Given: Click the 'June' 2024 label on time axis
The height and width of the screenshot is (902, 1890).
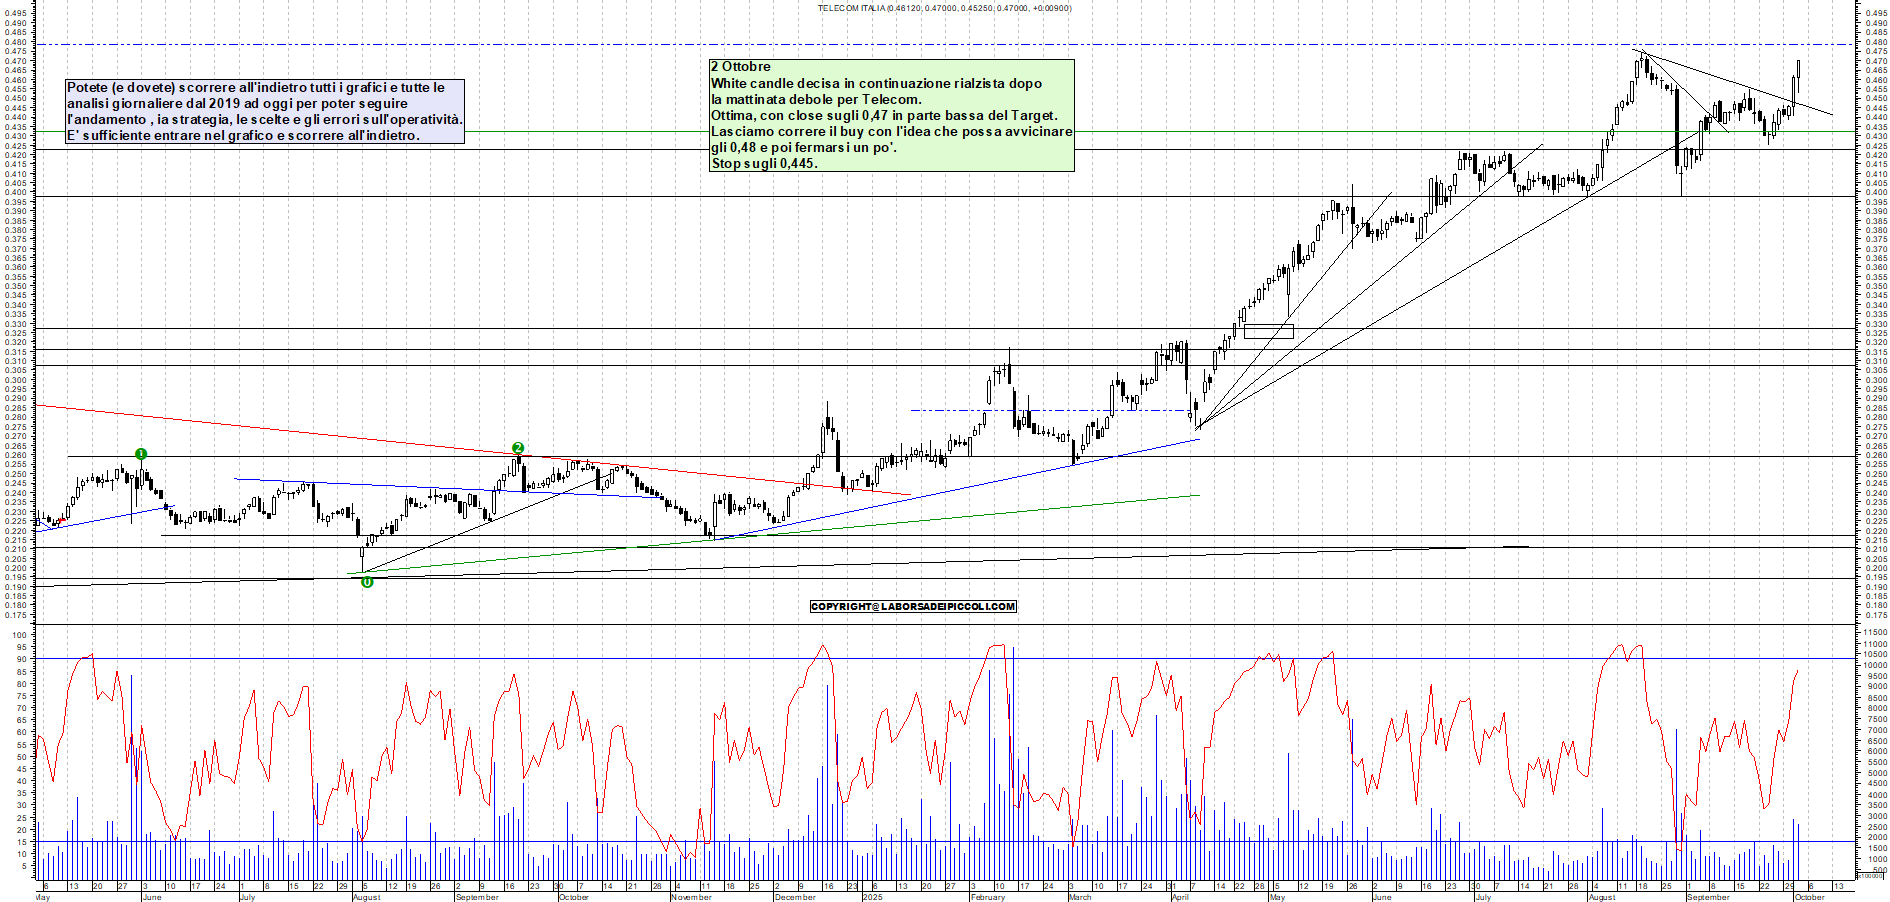Looking at the screenshot, I should [152, 897].
